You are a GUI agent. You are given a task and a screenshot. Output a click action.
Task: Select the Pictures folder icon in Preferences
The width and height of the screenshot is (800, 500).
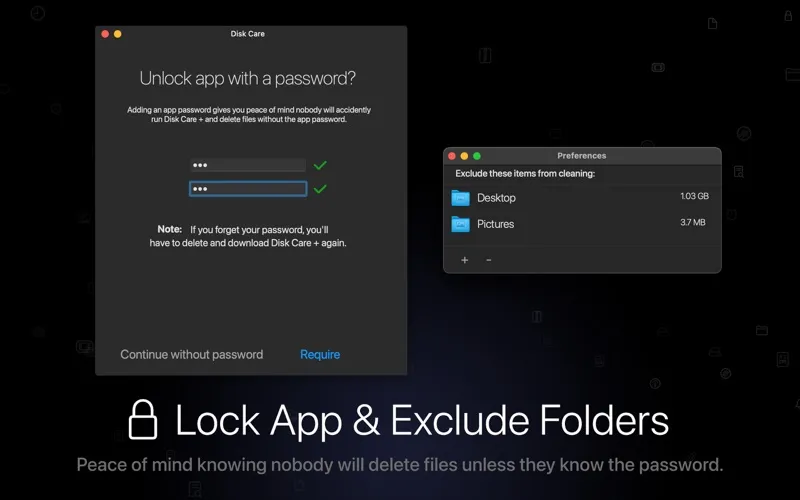460,224
